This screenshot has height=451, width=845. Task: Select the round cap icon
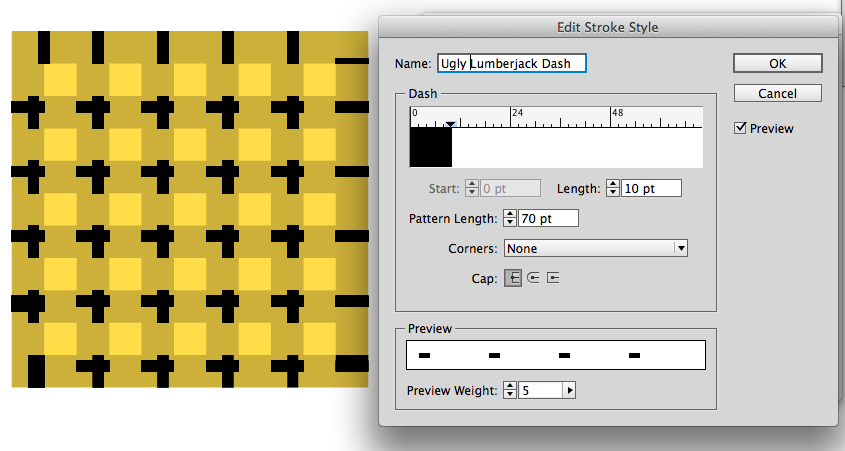(533, 278)
